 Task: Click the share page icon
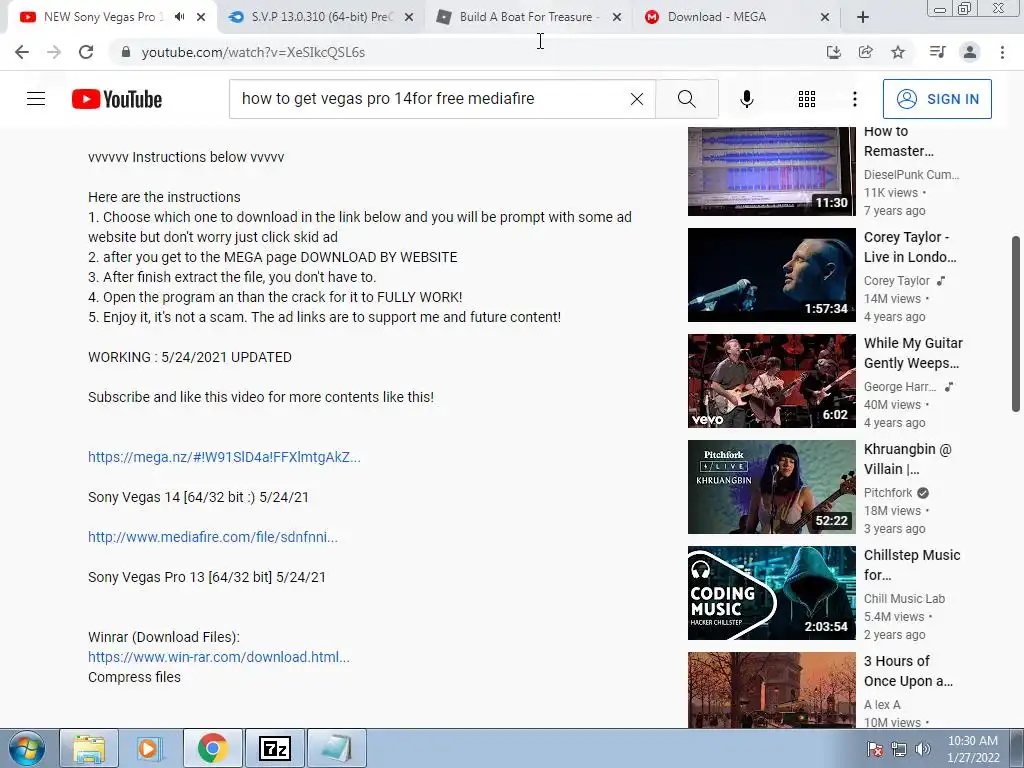pyautogui.click(x=865, y=52)
